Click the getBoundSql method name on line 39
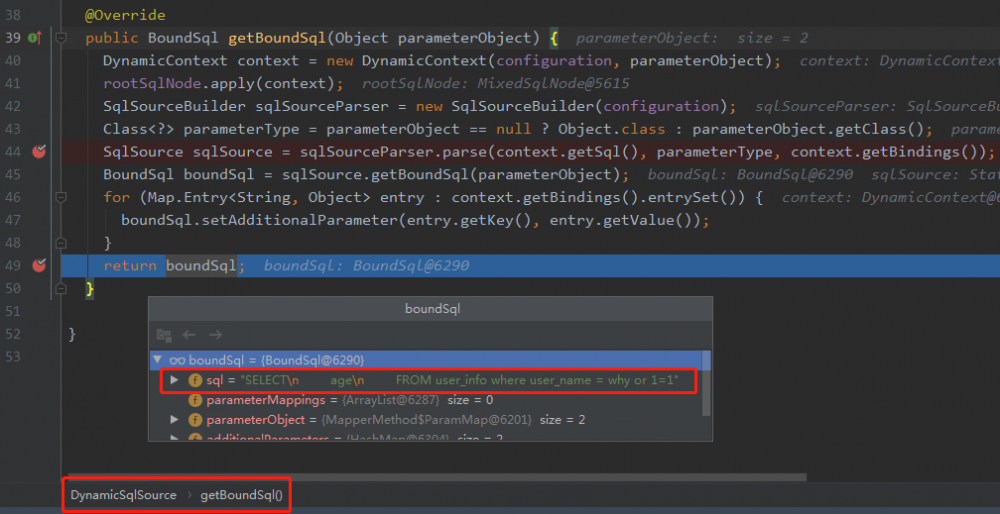The height and width of the screenshot is (514, 1000). (277, 38)
